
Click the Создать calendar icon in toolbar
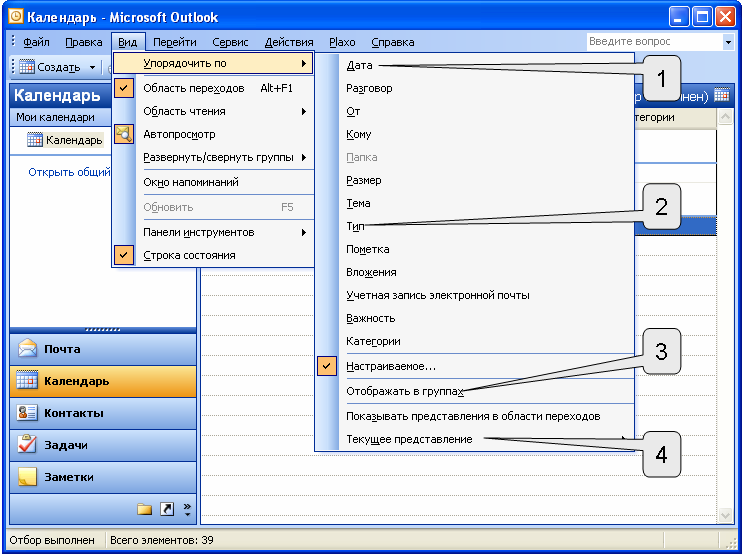point(27,67)
